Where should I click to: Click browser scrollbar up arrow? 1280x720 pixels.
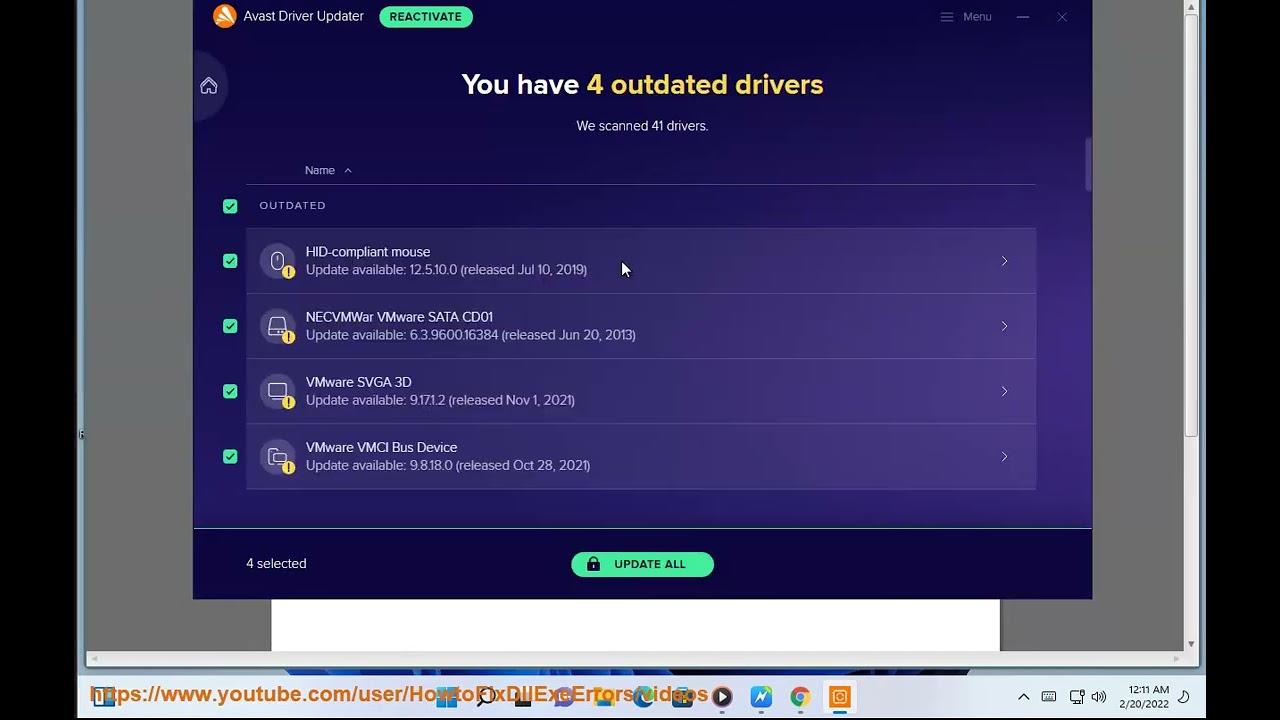click(1191, 7)
